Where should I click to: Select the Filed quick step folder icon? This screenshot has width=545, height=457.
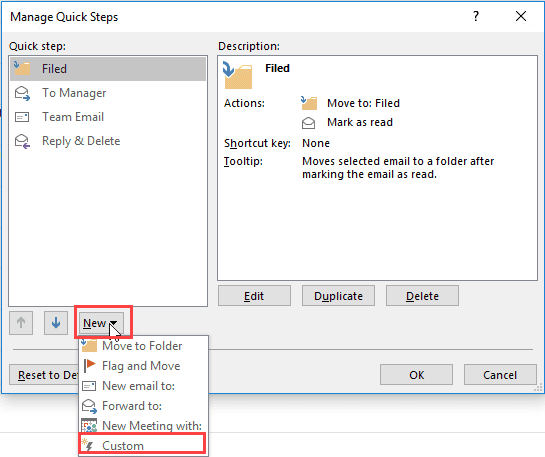22,68
